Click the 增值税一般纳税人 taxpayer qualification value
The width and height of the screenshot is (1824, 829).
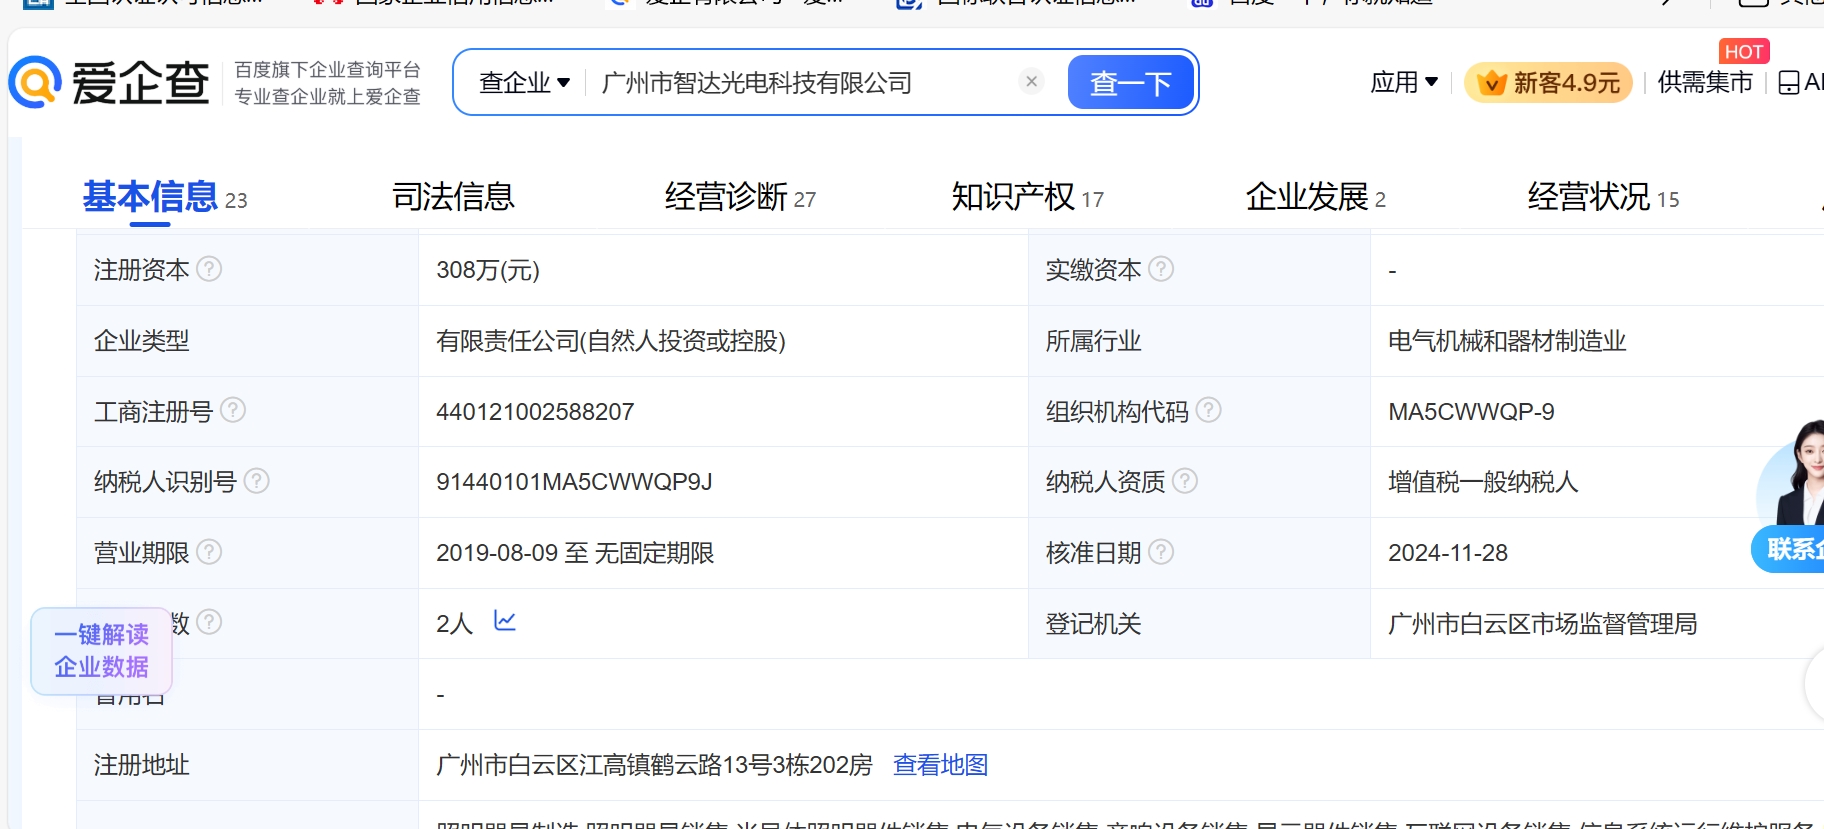[x=1483, y=482]
